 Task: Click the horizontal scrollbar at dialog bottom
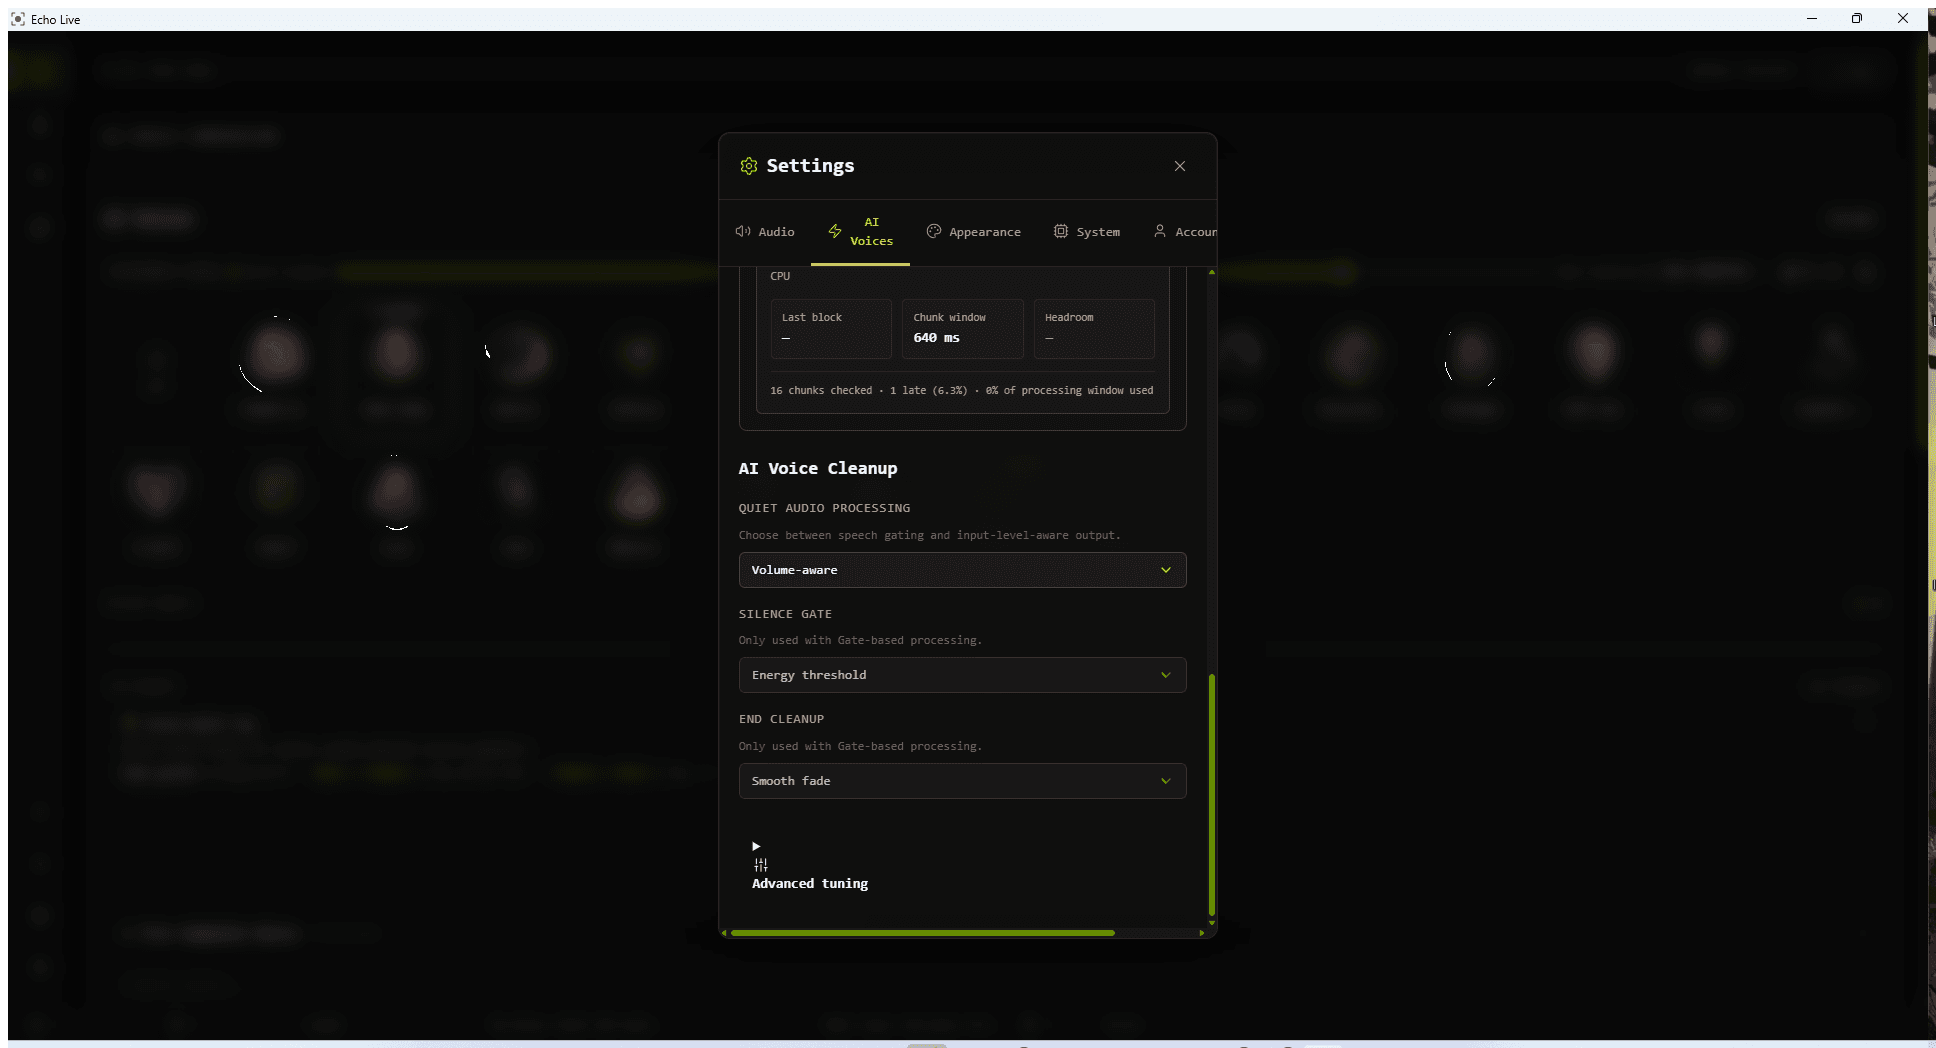click(x=922, y=933)
